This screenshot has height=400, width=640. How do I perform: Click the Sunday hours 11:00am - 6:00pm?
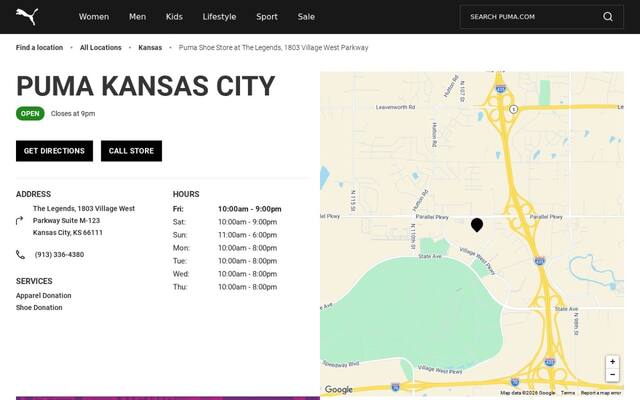[x=247, y=235]
